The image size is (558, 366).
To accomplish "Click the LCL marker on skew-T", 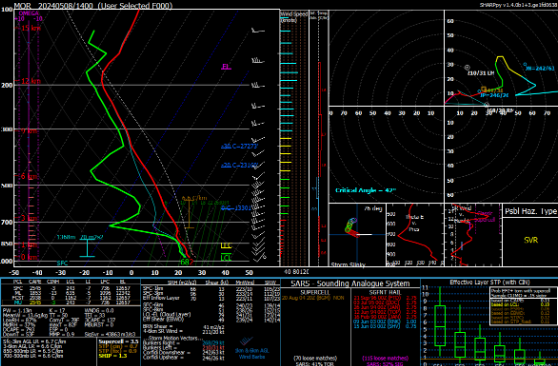I will (x=226, y=257).
